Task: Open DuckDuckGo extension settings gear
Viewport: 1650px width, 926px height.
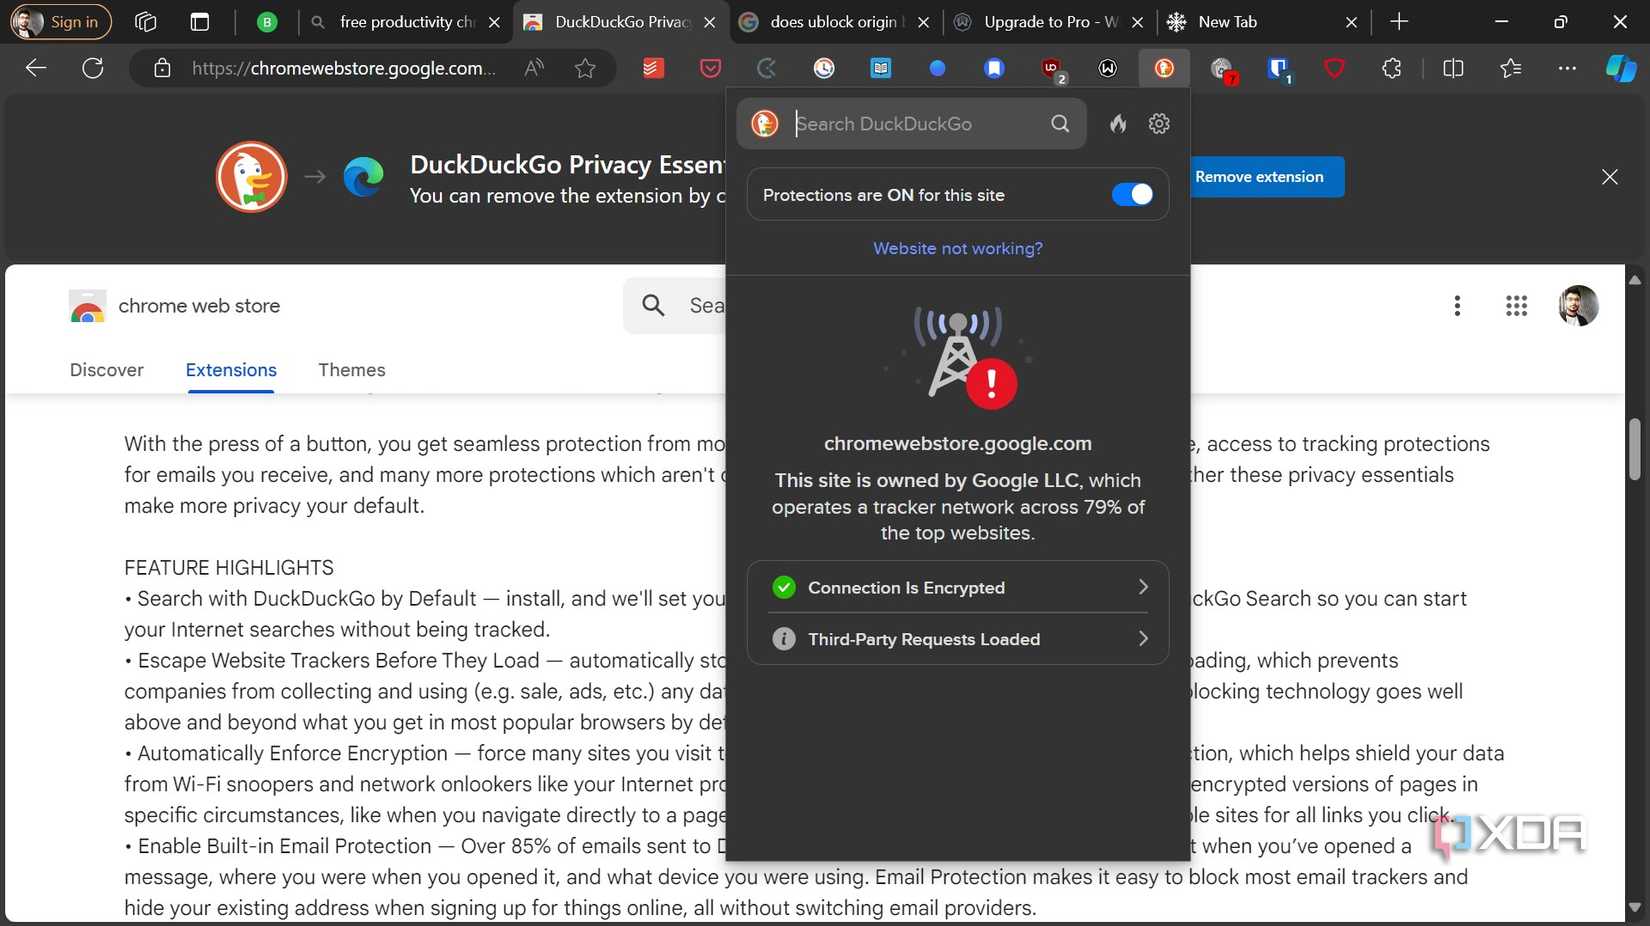Action: [x=1158, y=124]
